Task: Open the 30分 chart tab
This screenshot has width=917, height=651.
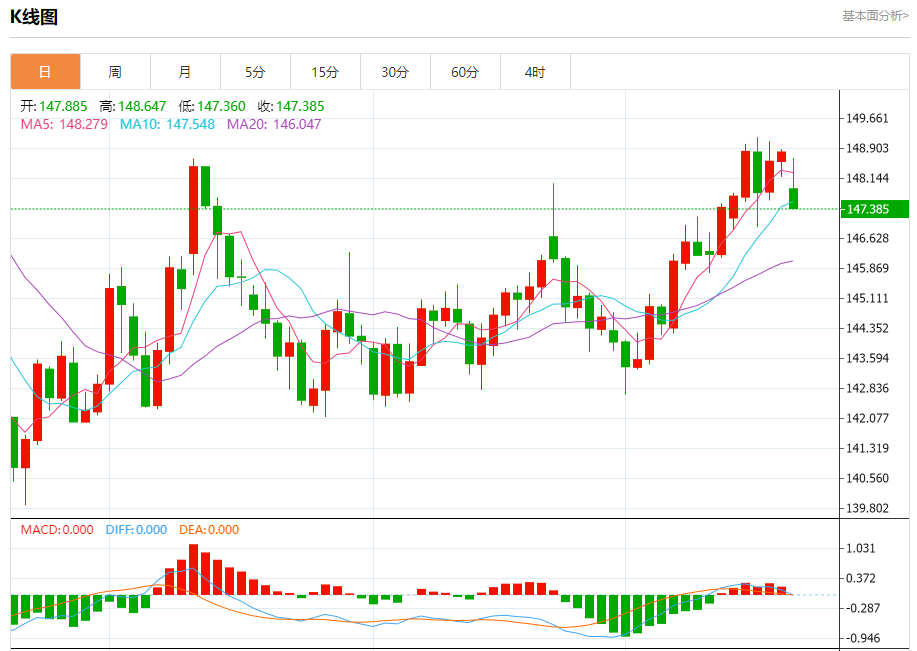Action: point(395,72)
